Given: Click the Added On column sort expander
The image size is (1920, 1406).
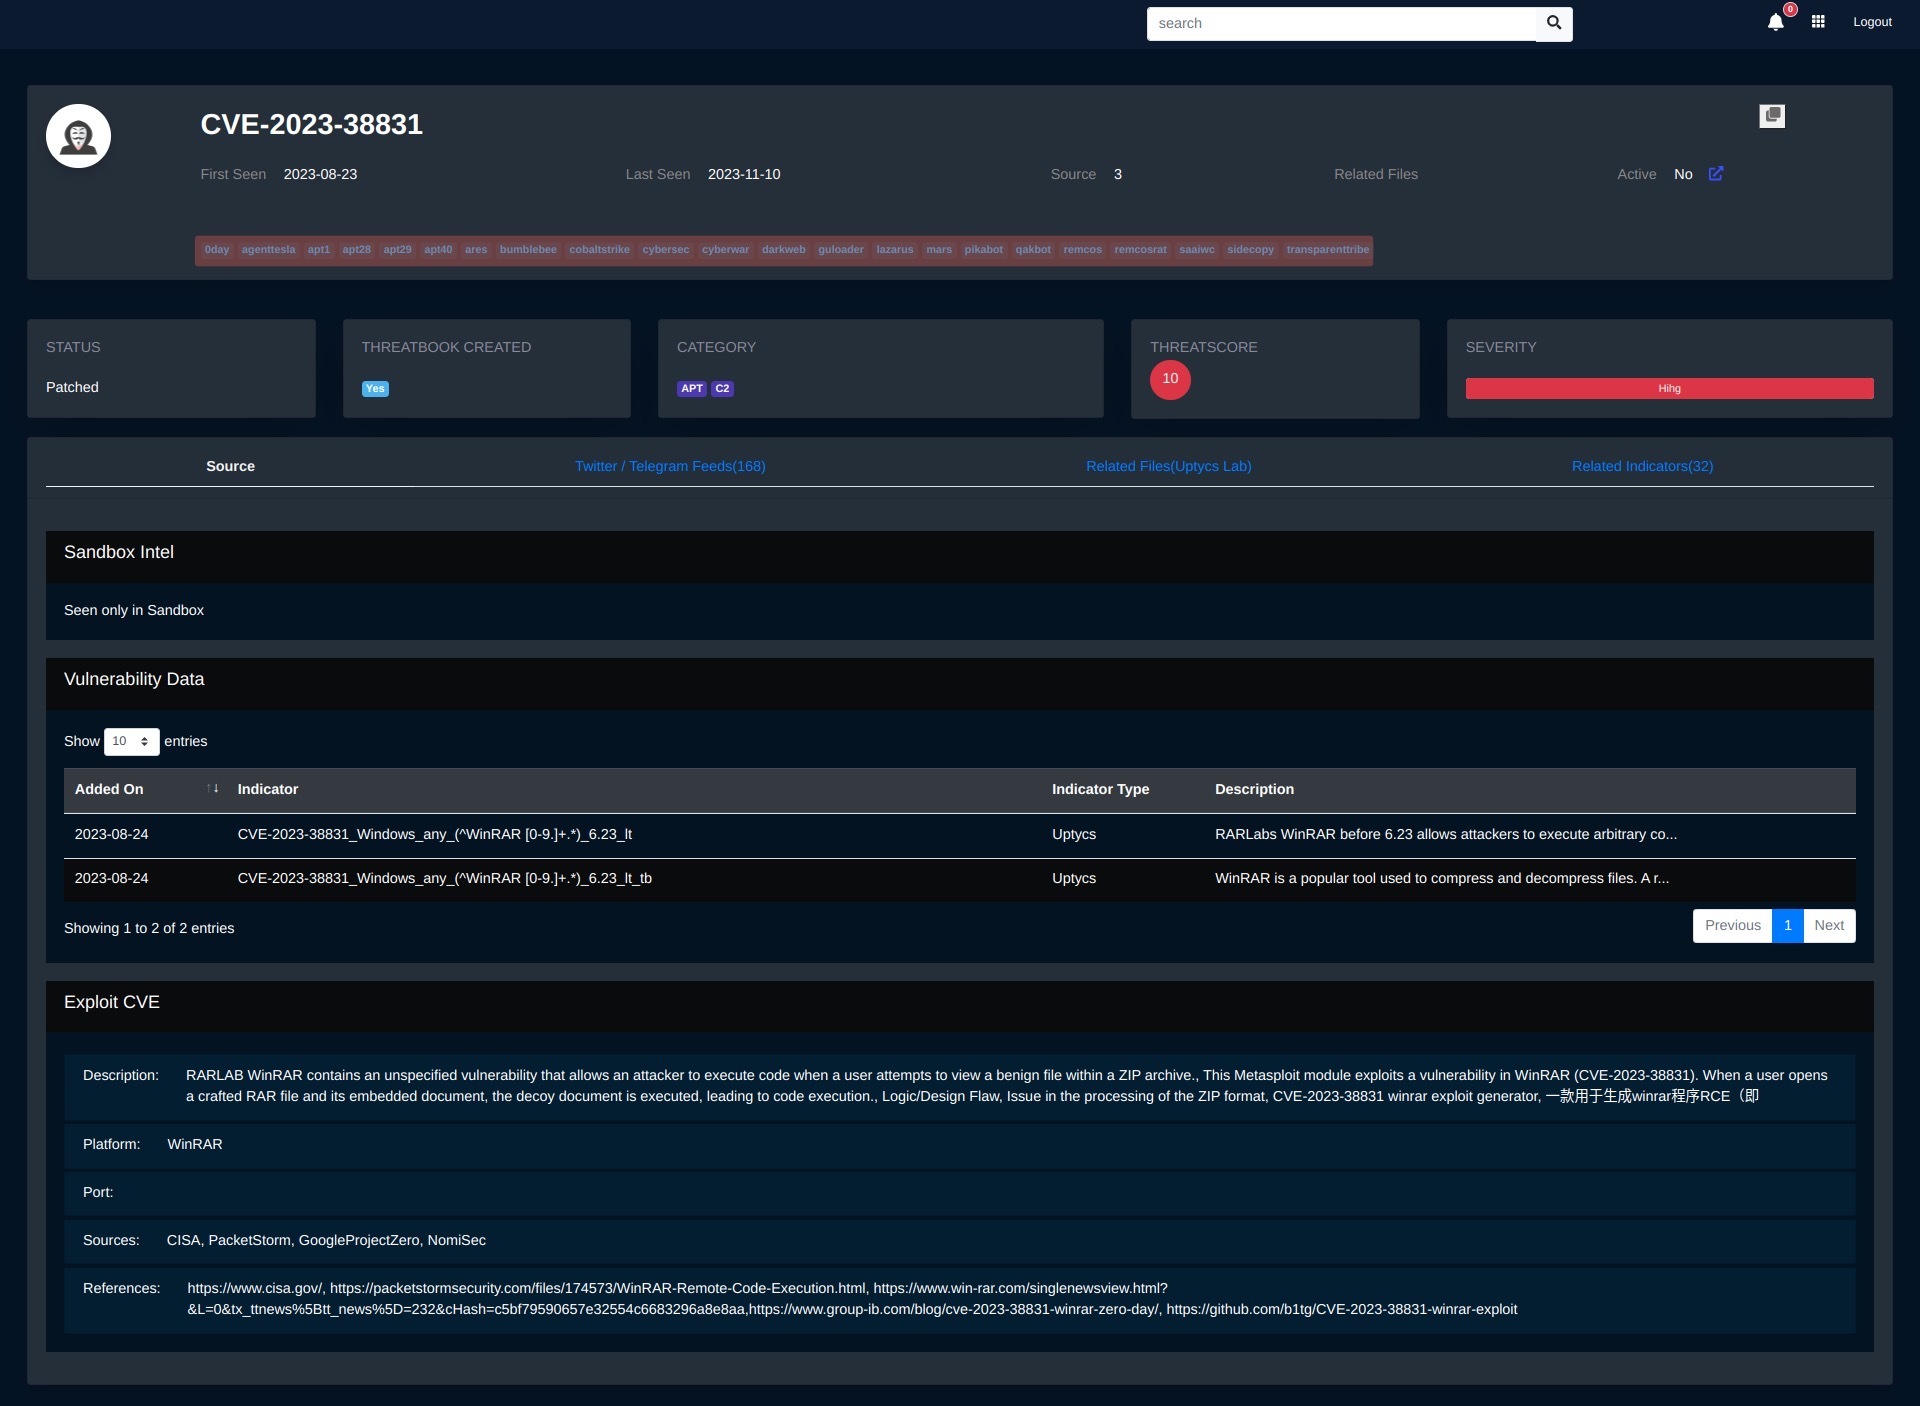Looking at the screenshot, I should tap(212, 789).
